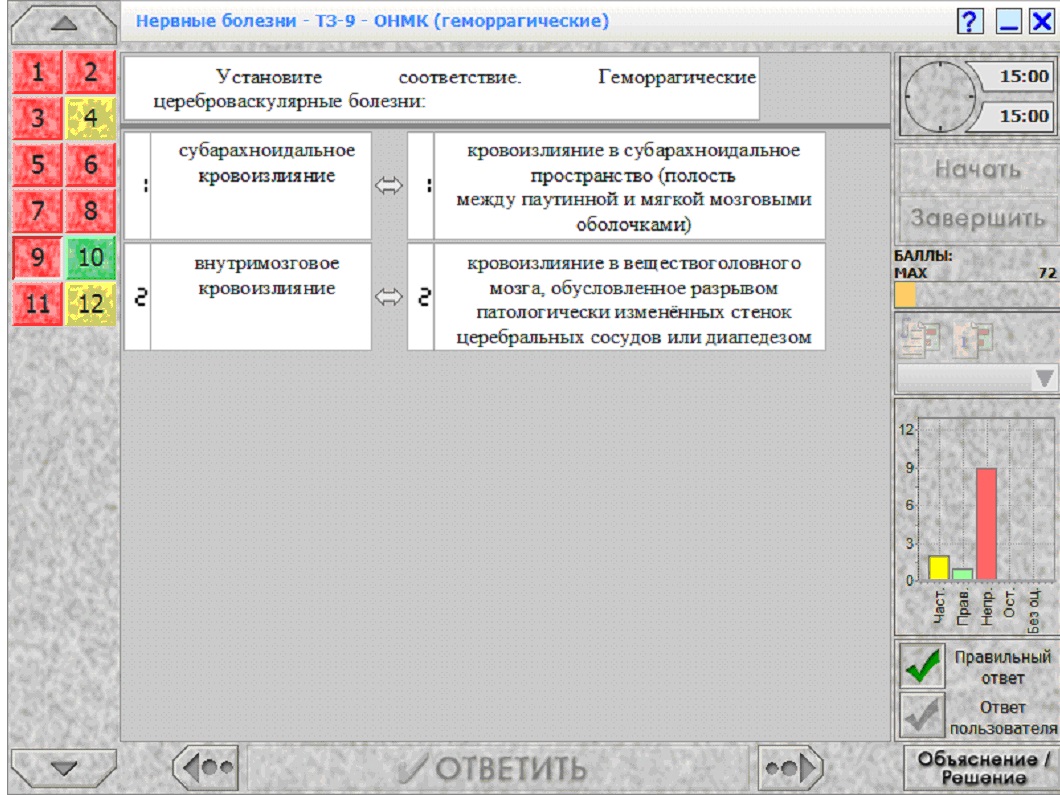Select left item субарахноидальное кровоизлияние
This screenshot has width=1060, height=795.
tap(261, 186)
